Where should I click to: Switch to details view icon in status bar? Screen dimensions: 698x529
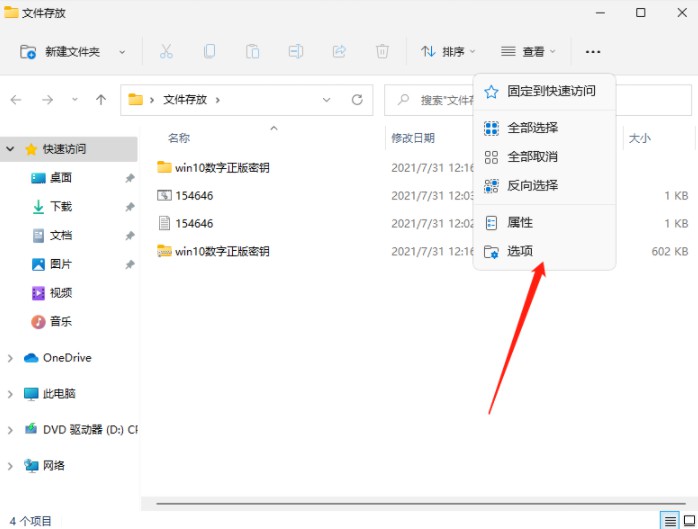[668, 520]
